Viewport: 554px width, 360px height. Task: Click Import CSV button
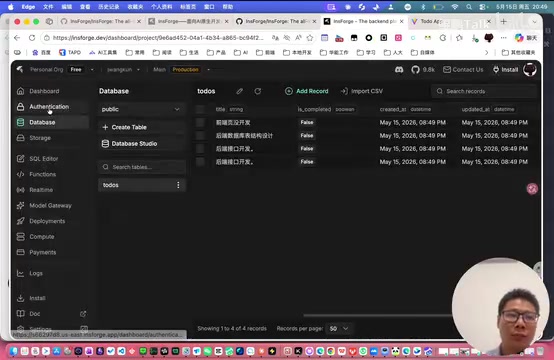point(362,91)
